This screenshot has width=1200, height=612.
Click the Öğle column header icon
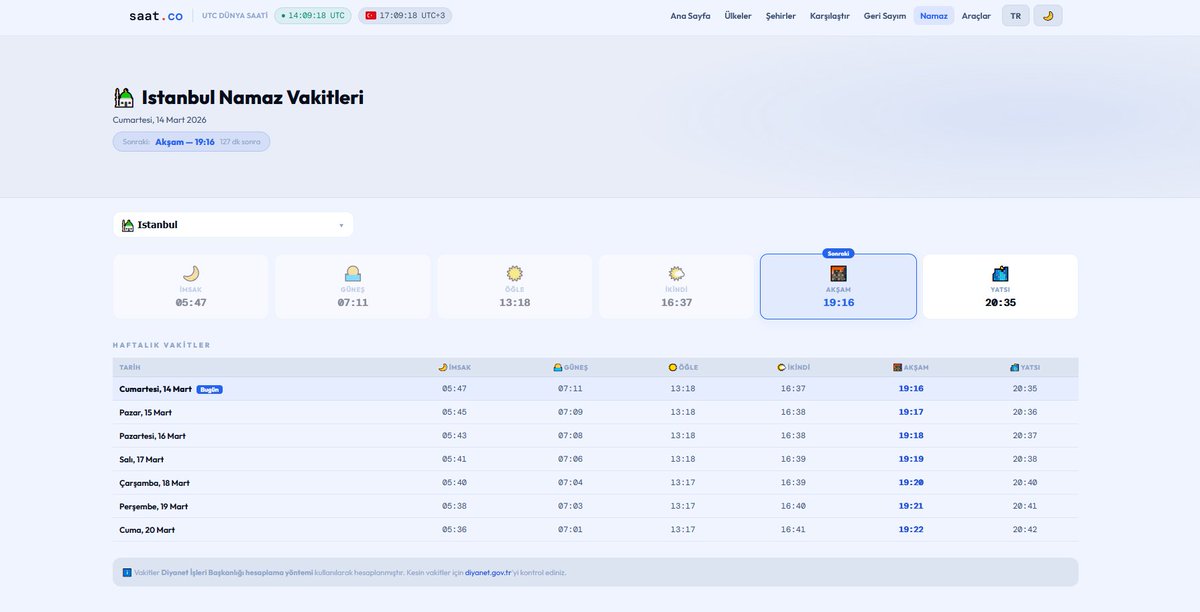tap(673, 367)
